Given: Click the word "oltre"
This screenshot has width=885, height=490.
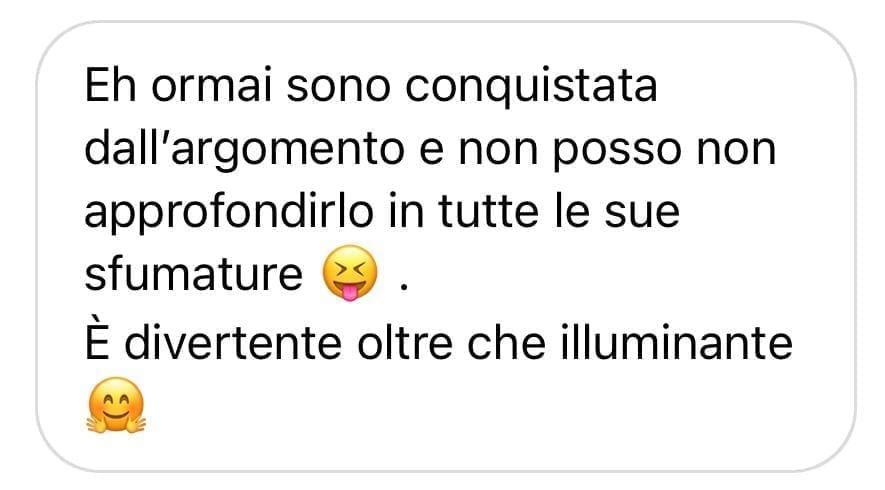Looking at the screenshot, I should click(405, 342).
